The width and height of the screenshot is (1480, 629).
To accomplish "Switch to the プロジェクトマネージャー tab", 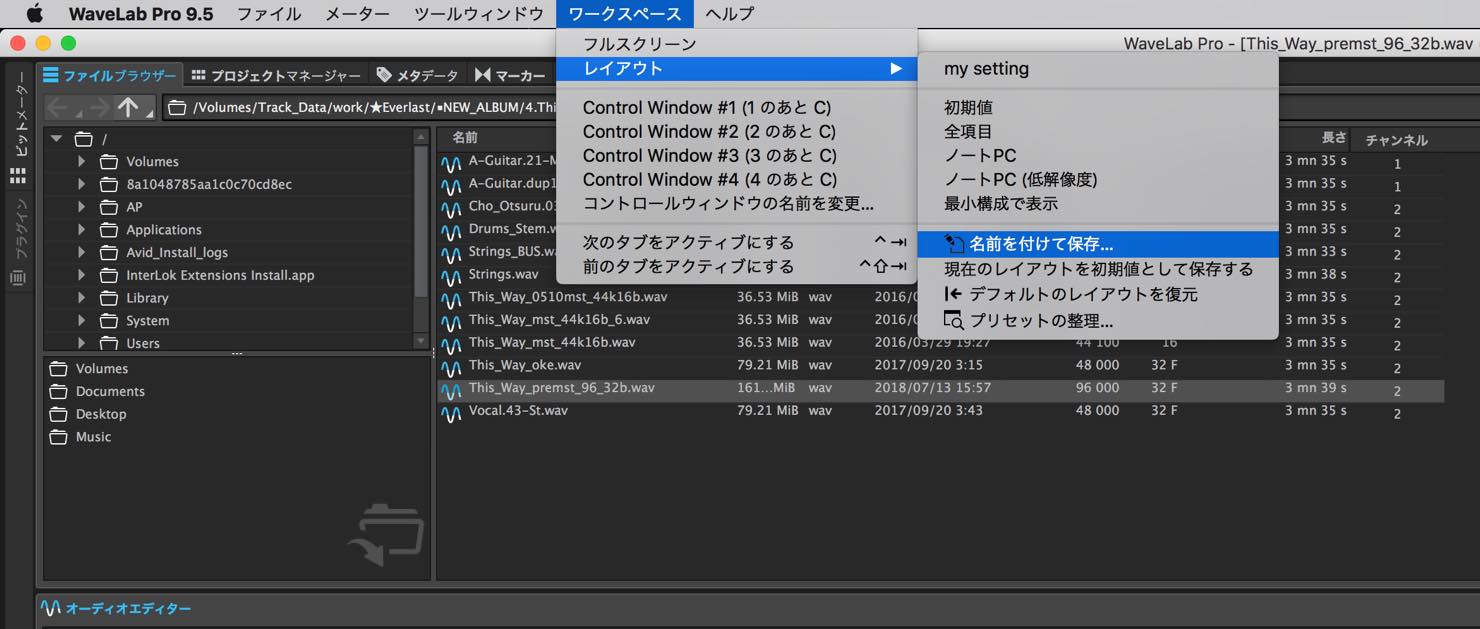I will point(276,75).
